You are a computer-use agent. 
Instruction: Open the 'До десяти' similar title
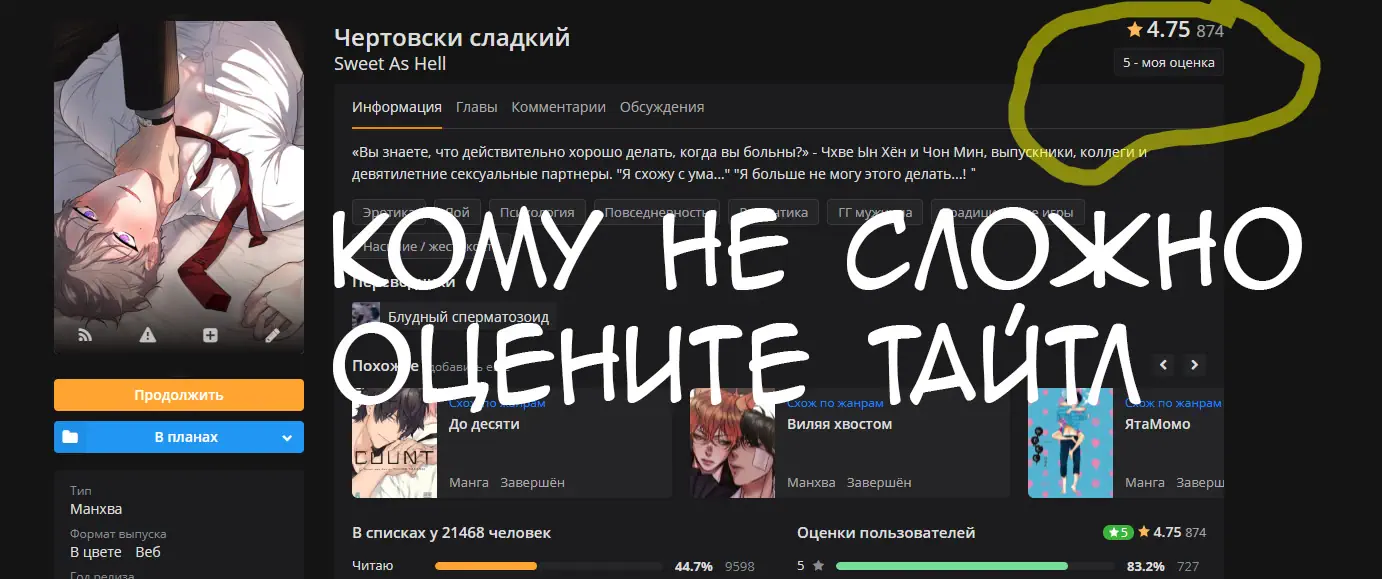485,424
